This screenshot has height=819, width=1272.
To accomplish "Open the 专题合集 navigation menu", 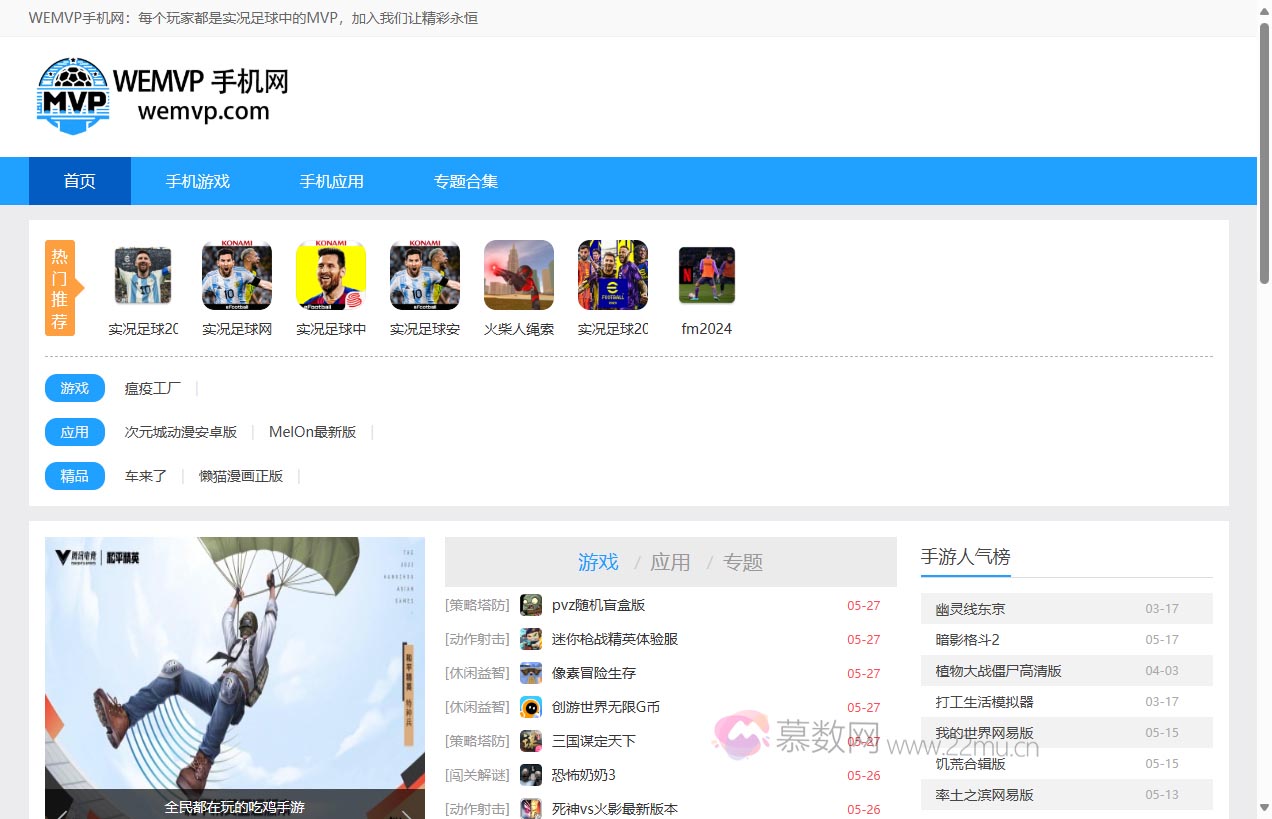I will point(465,181).
